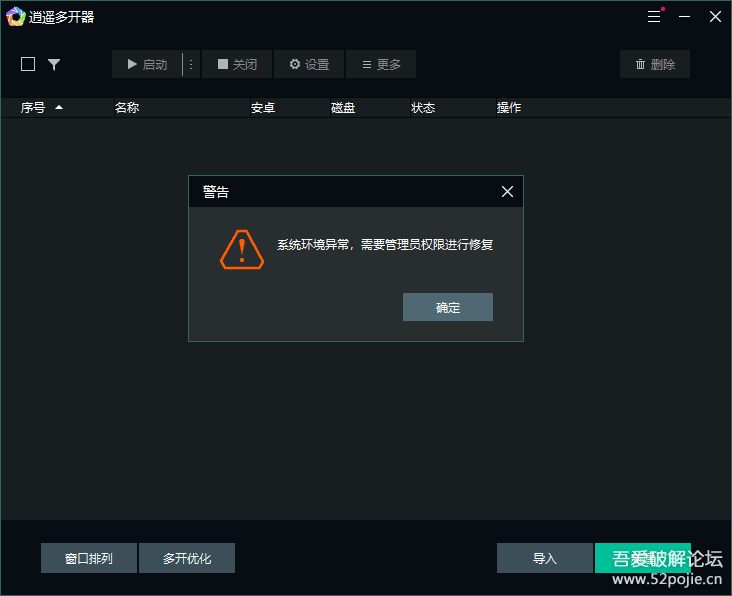Image resolution: width=732 pixels, height=596 pixels.
Task: Open the 更多 more menu
Action: (x=381, y=64)
